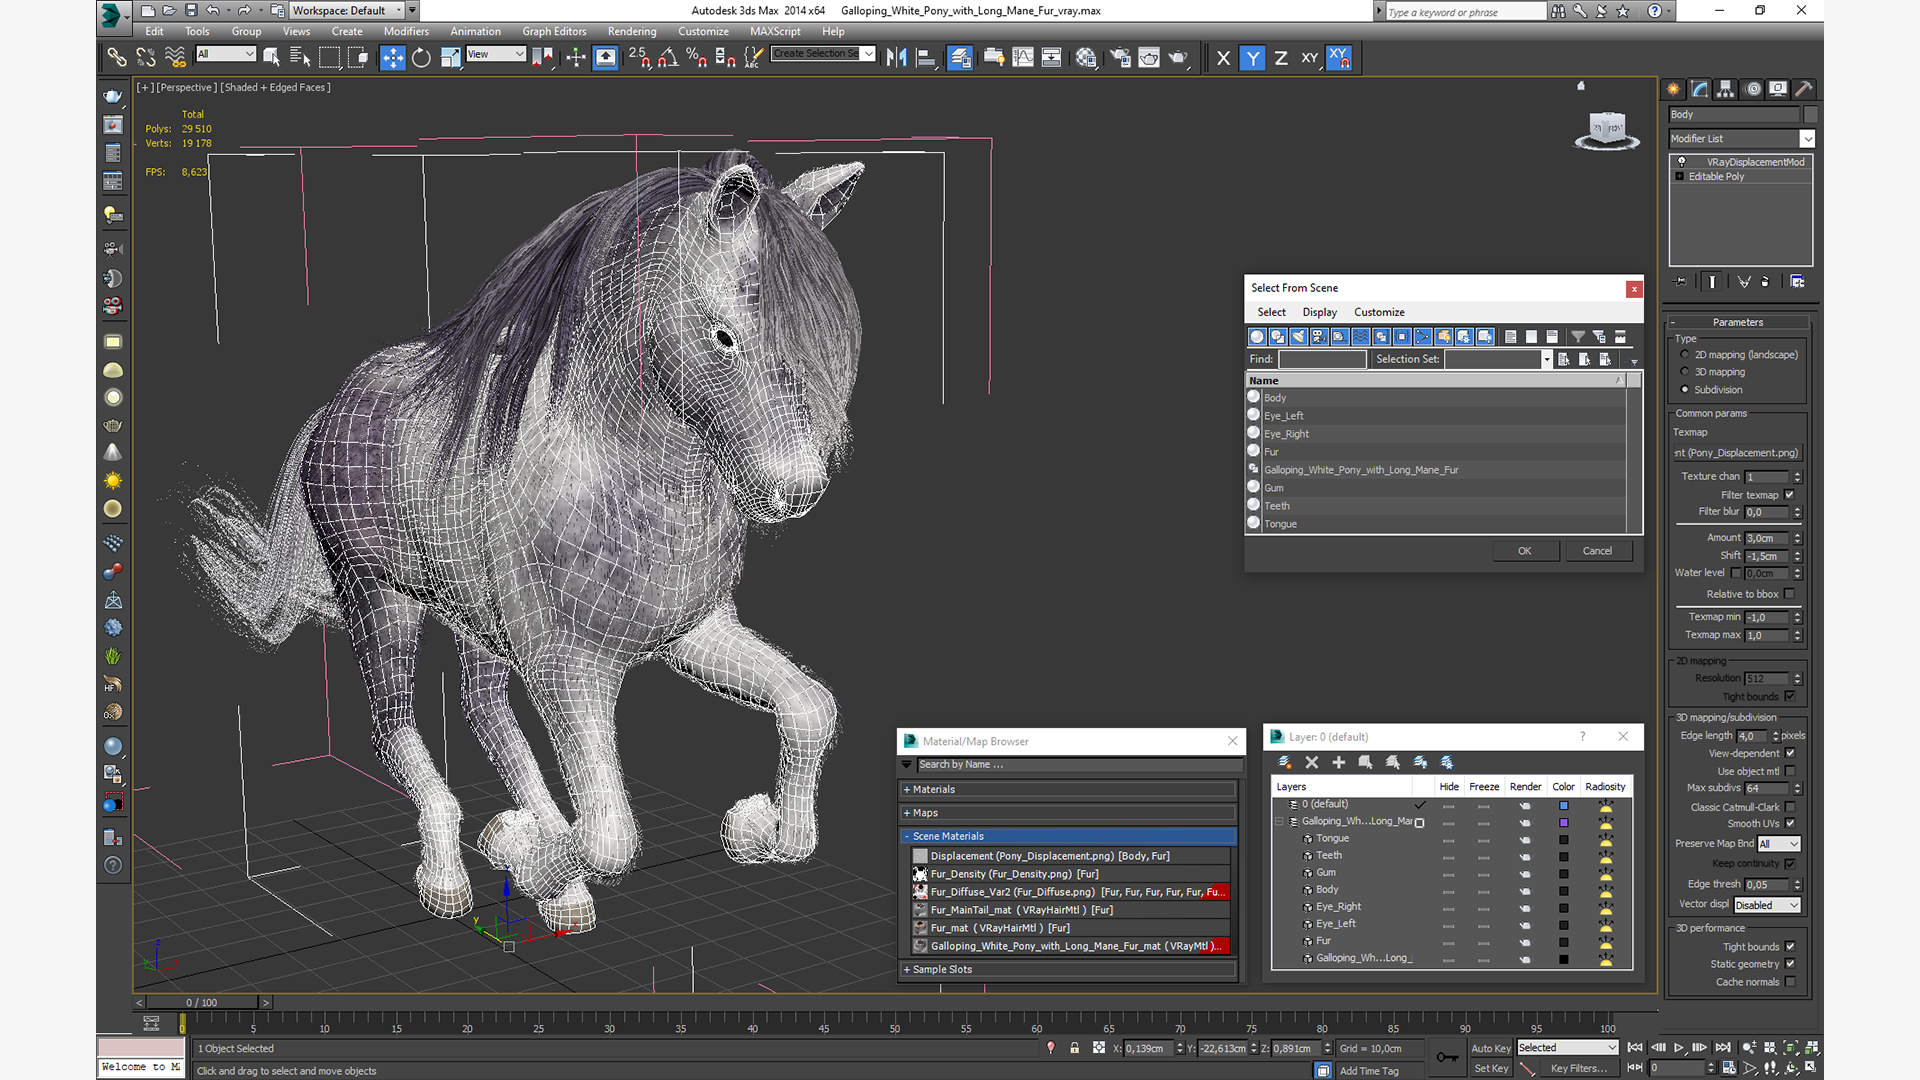
Task: Click the ViewCube in the viewport
Action: (x=1607, y=130)
